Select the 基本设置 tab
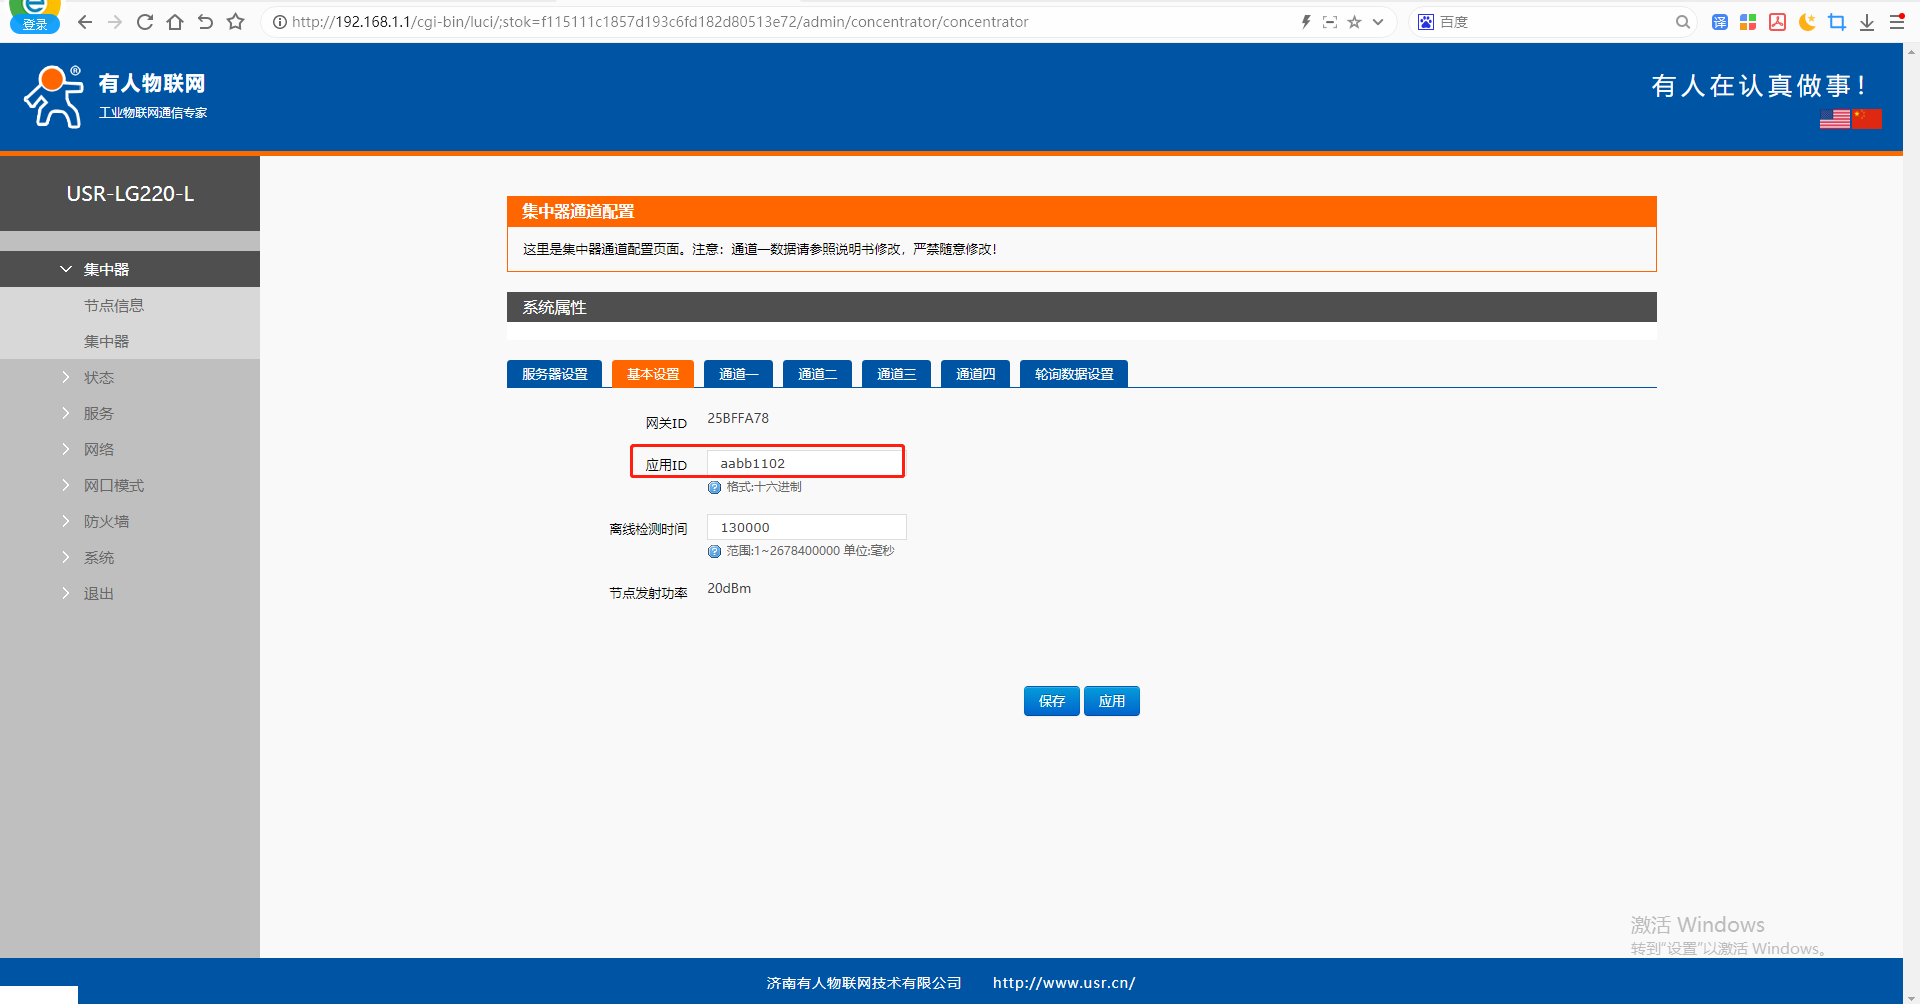The width and height of the screenshot is (1920, 1004). click(653, 374)
